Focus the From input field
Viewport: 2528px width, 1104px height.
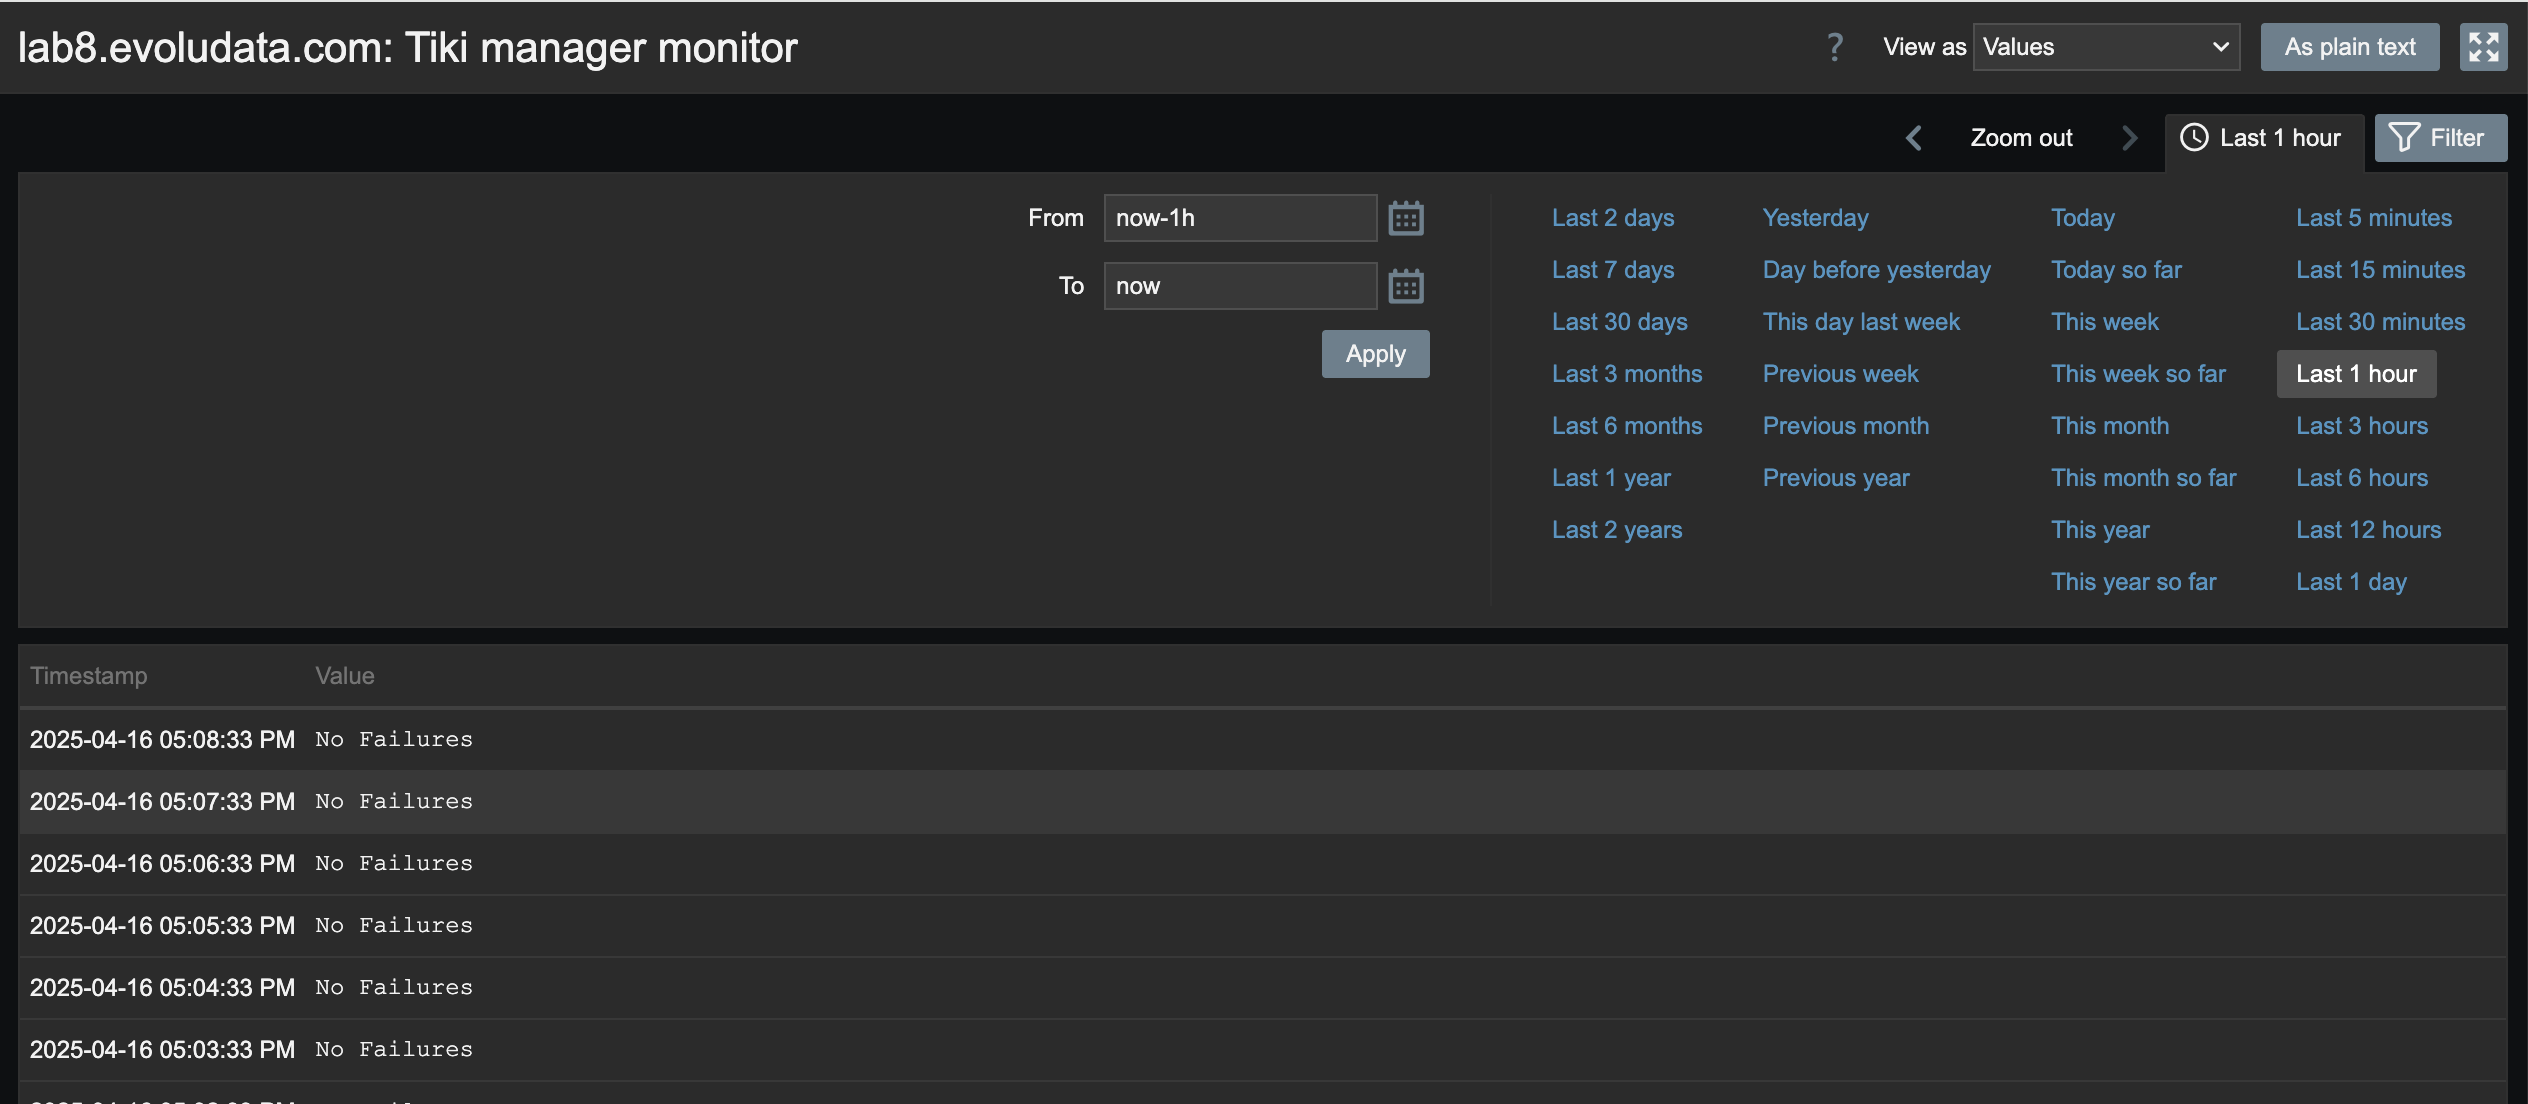pyautogui.click(x=1240, y=218)
